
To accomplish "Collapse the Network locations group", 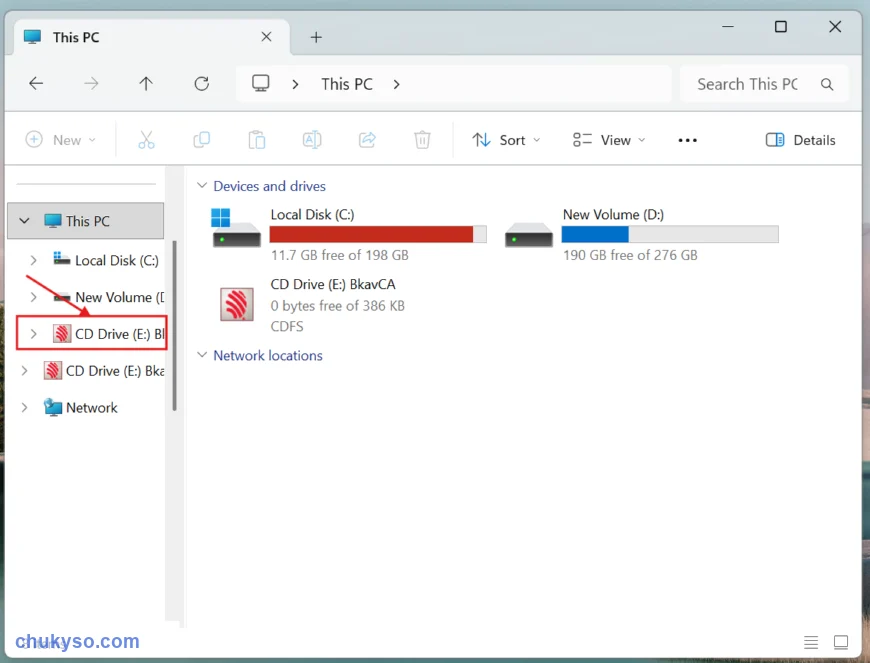I will 202,355.
